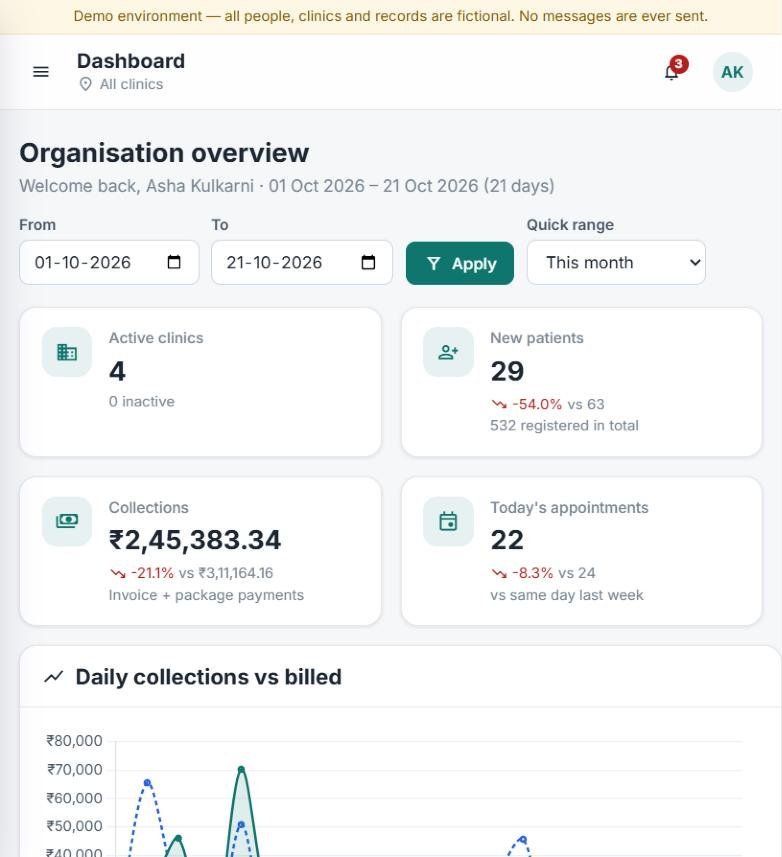Click the Daily collections vs billed heading
782x857 pixels.
coord(208,677)
